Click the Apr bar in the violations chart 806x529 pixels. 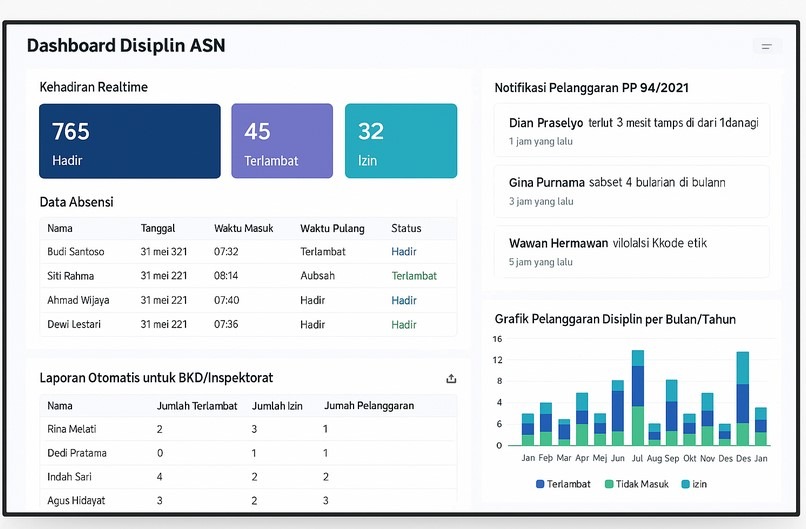pyautogui.click(x=582, y=419)
